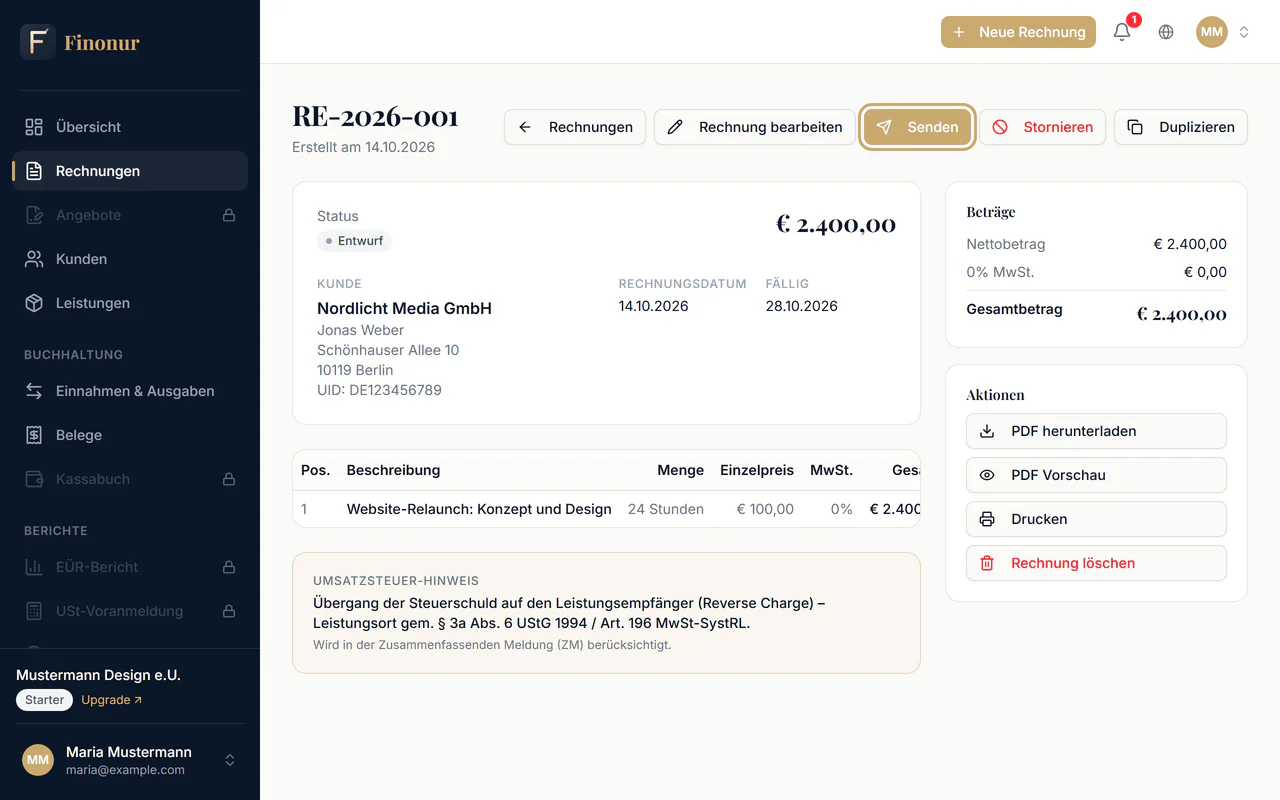Open Einnahmen & Ausgaben in the sidebar
Viewport: 1280px width, 800px height.
point(130,391)
